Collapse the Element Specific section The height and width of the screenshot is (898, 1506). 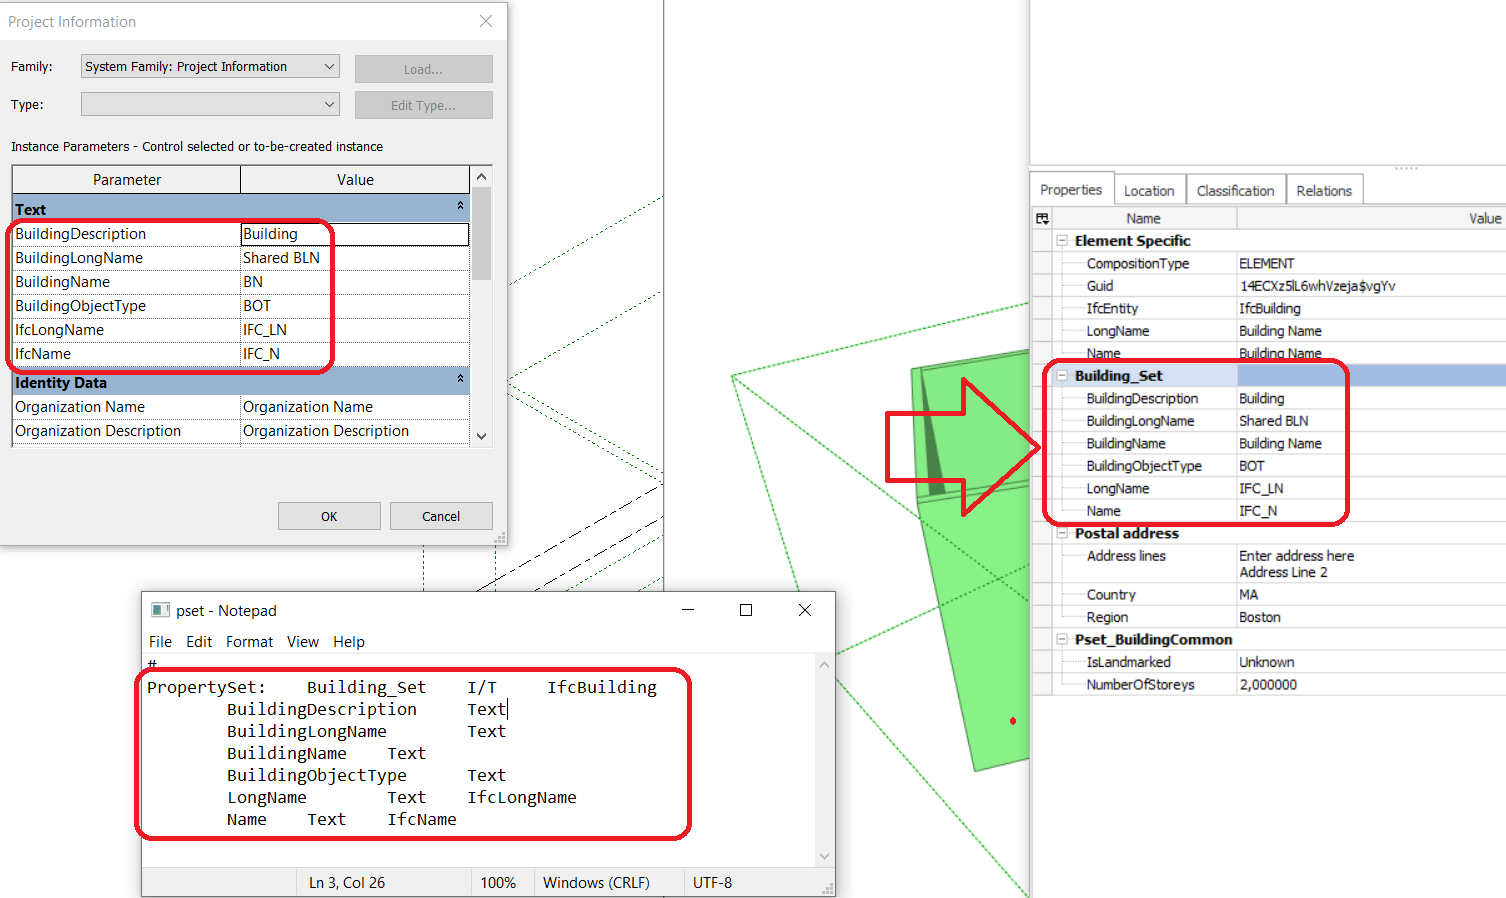(1061, 240)
